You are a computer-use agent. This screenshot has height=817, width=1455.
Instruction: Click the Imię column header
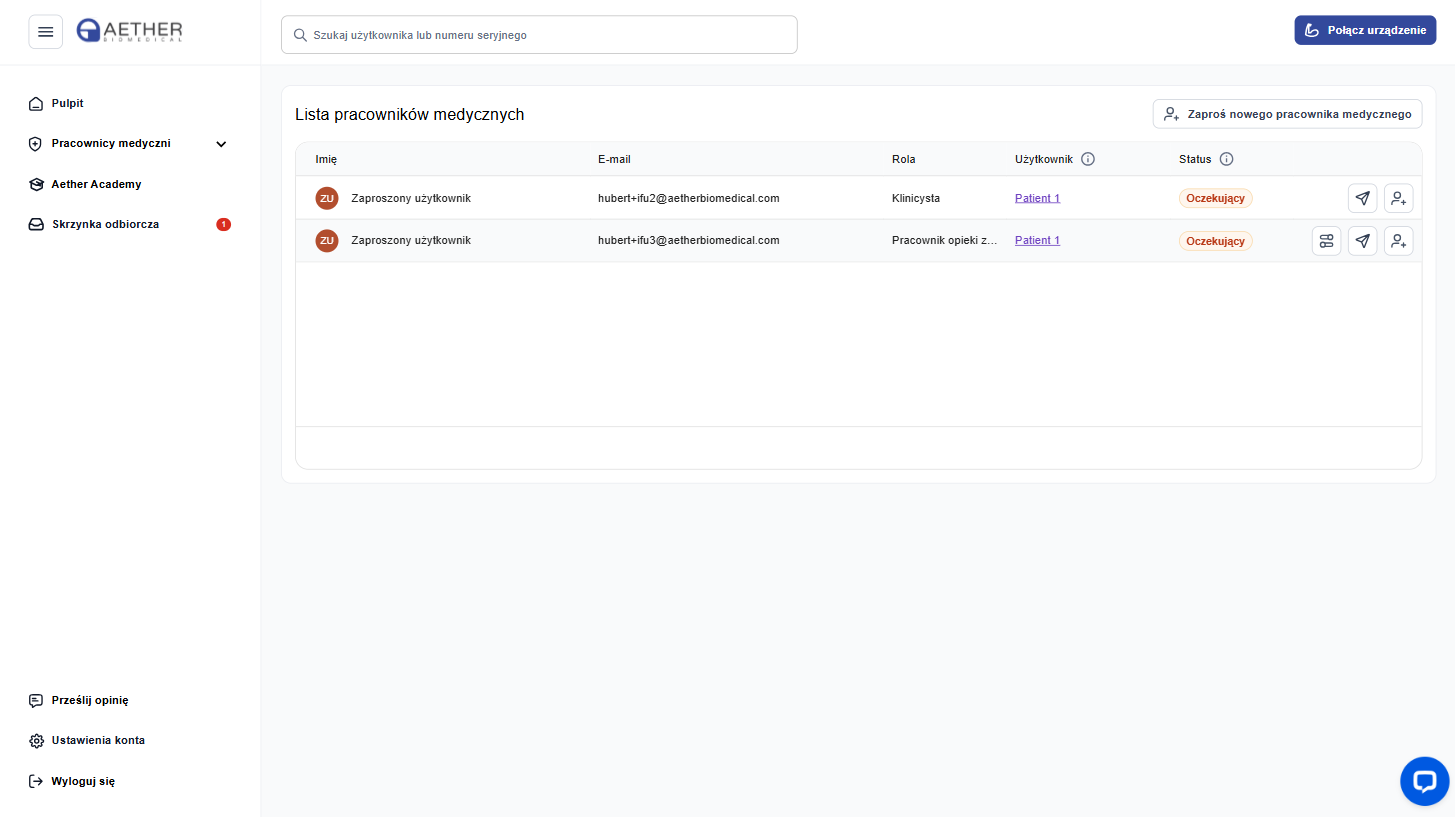(326, 159)
